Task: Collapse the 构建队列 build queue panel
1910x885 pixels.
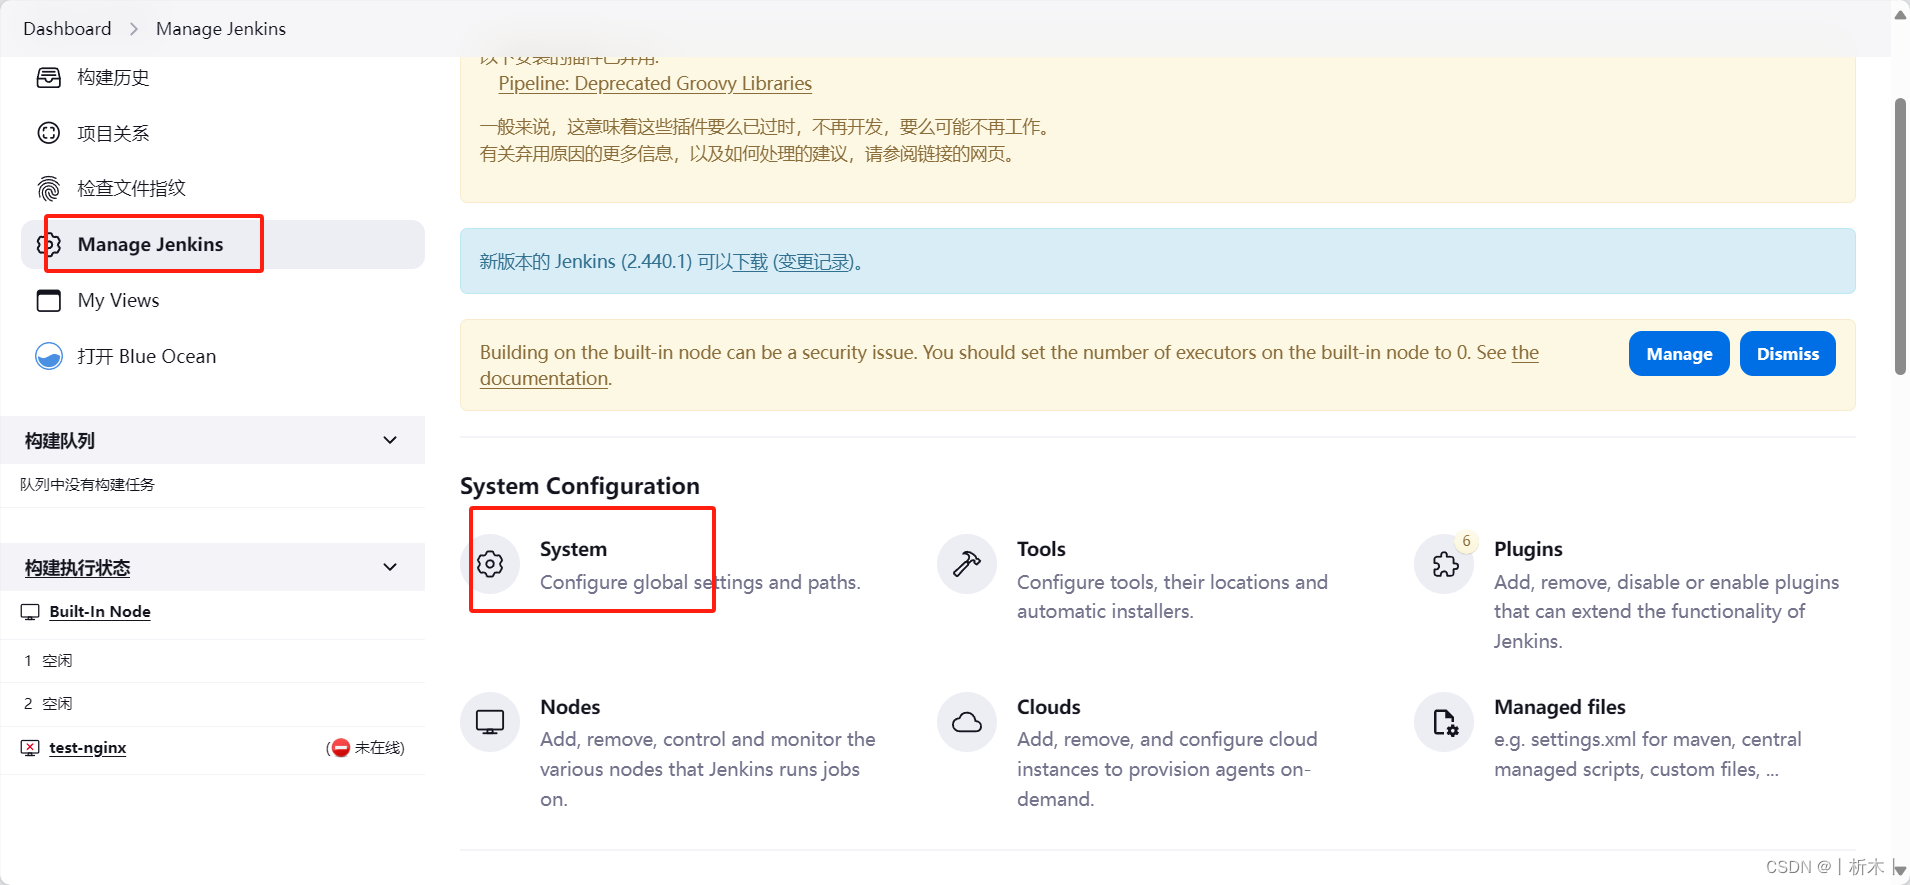Action: 390,440
